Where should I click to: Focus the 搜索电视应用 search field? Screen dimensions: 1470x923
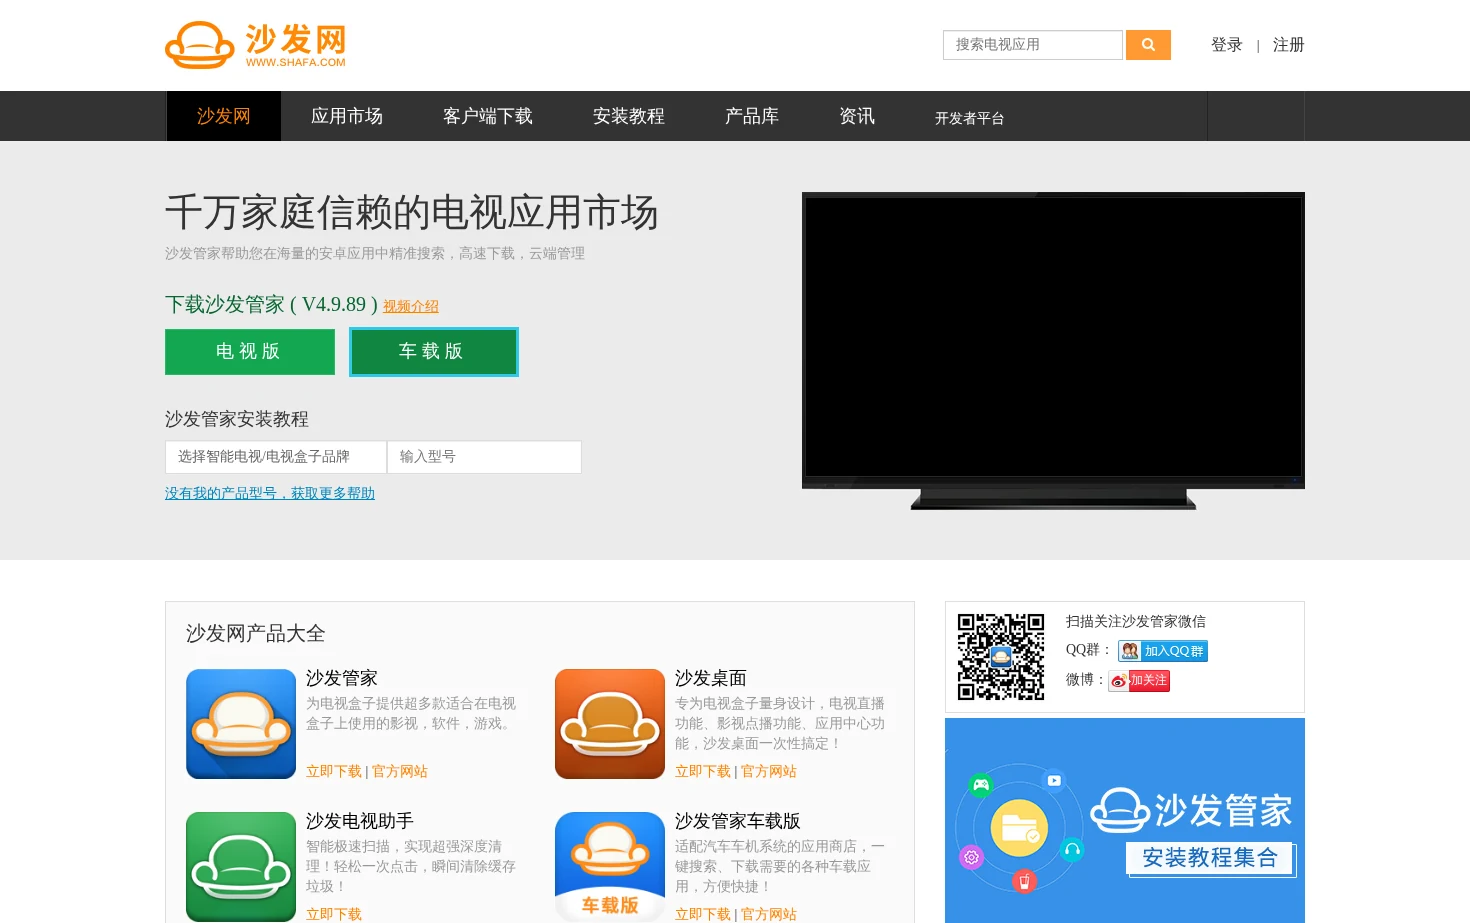pyautogui.click(x=1033, y=45)
